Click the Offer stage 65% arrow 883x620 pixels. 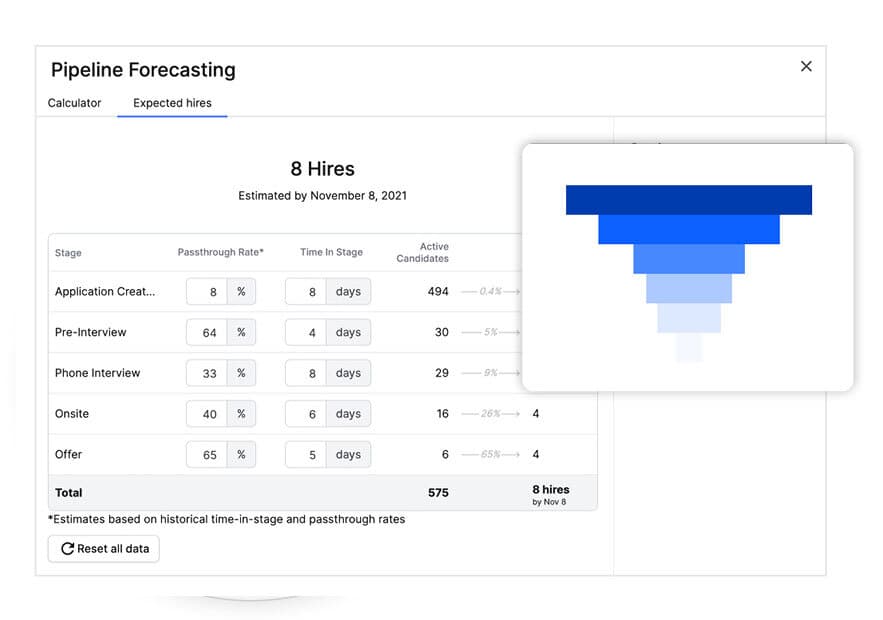[490, 455]
